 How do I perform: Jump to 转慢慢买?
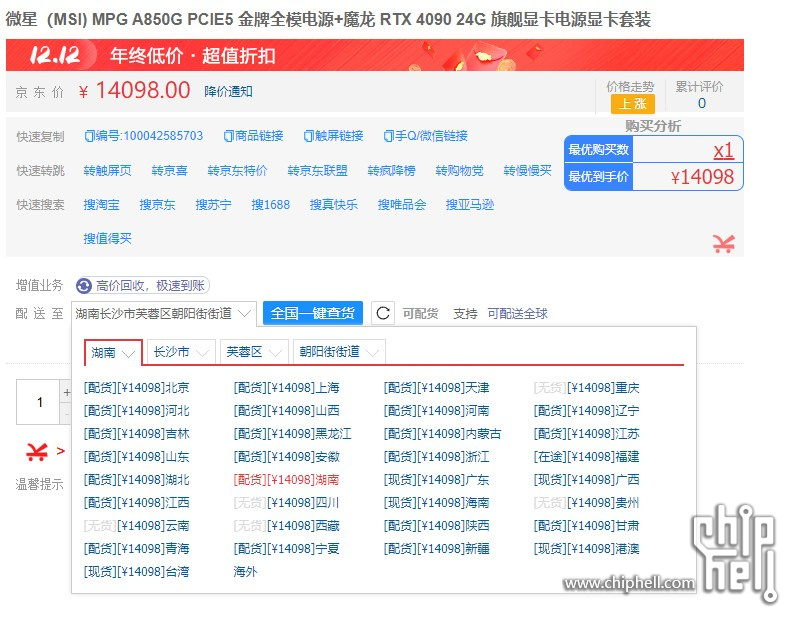(527, 171)
